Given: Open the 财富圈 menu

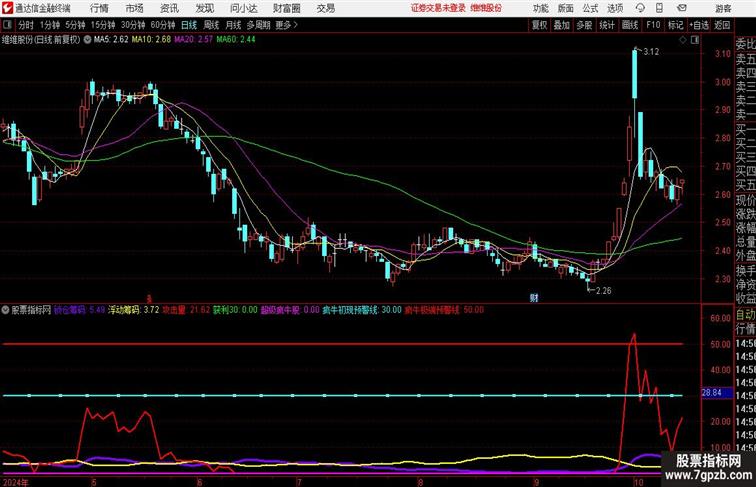Looking at the screenshot, I should tap(287, 8).
